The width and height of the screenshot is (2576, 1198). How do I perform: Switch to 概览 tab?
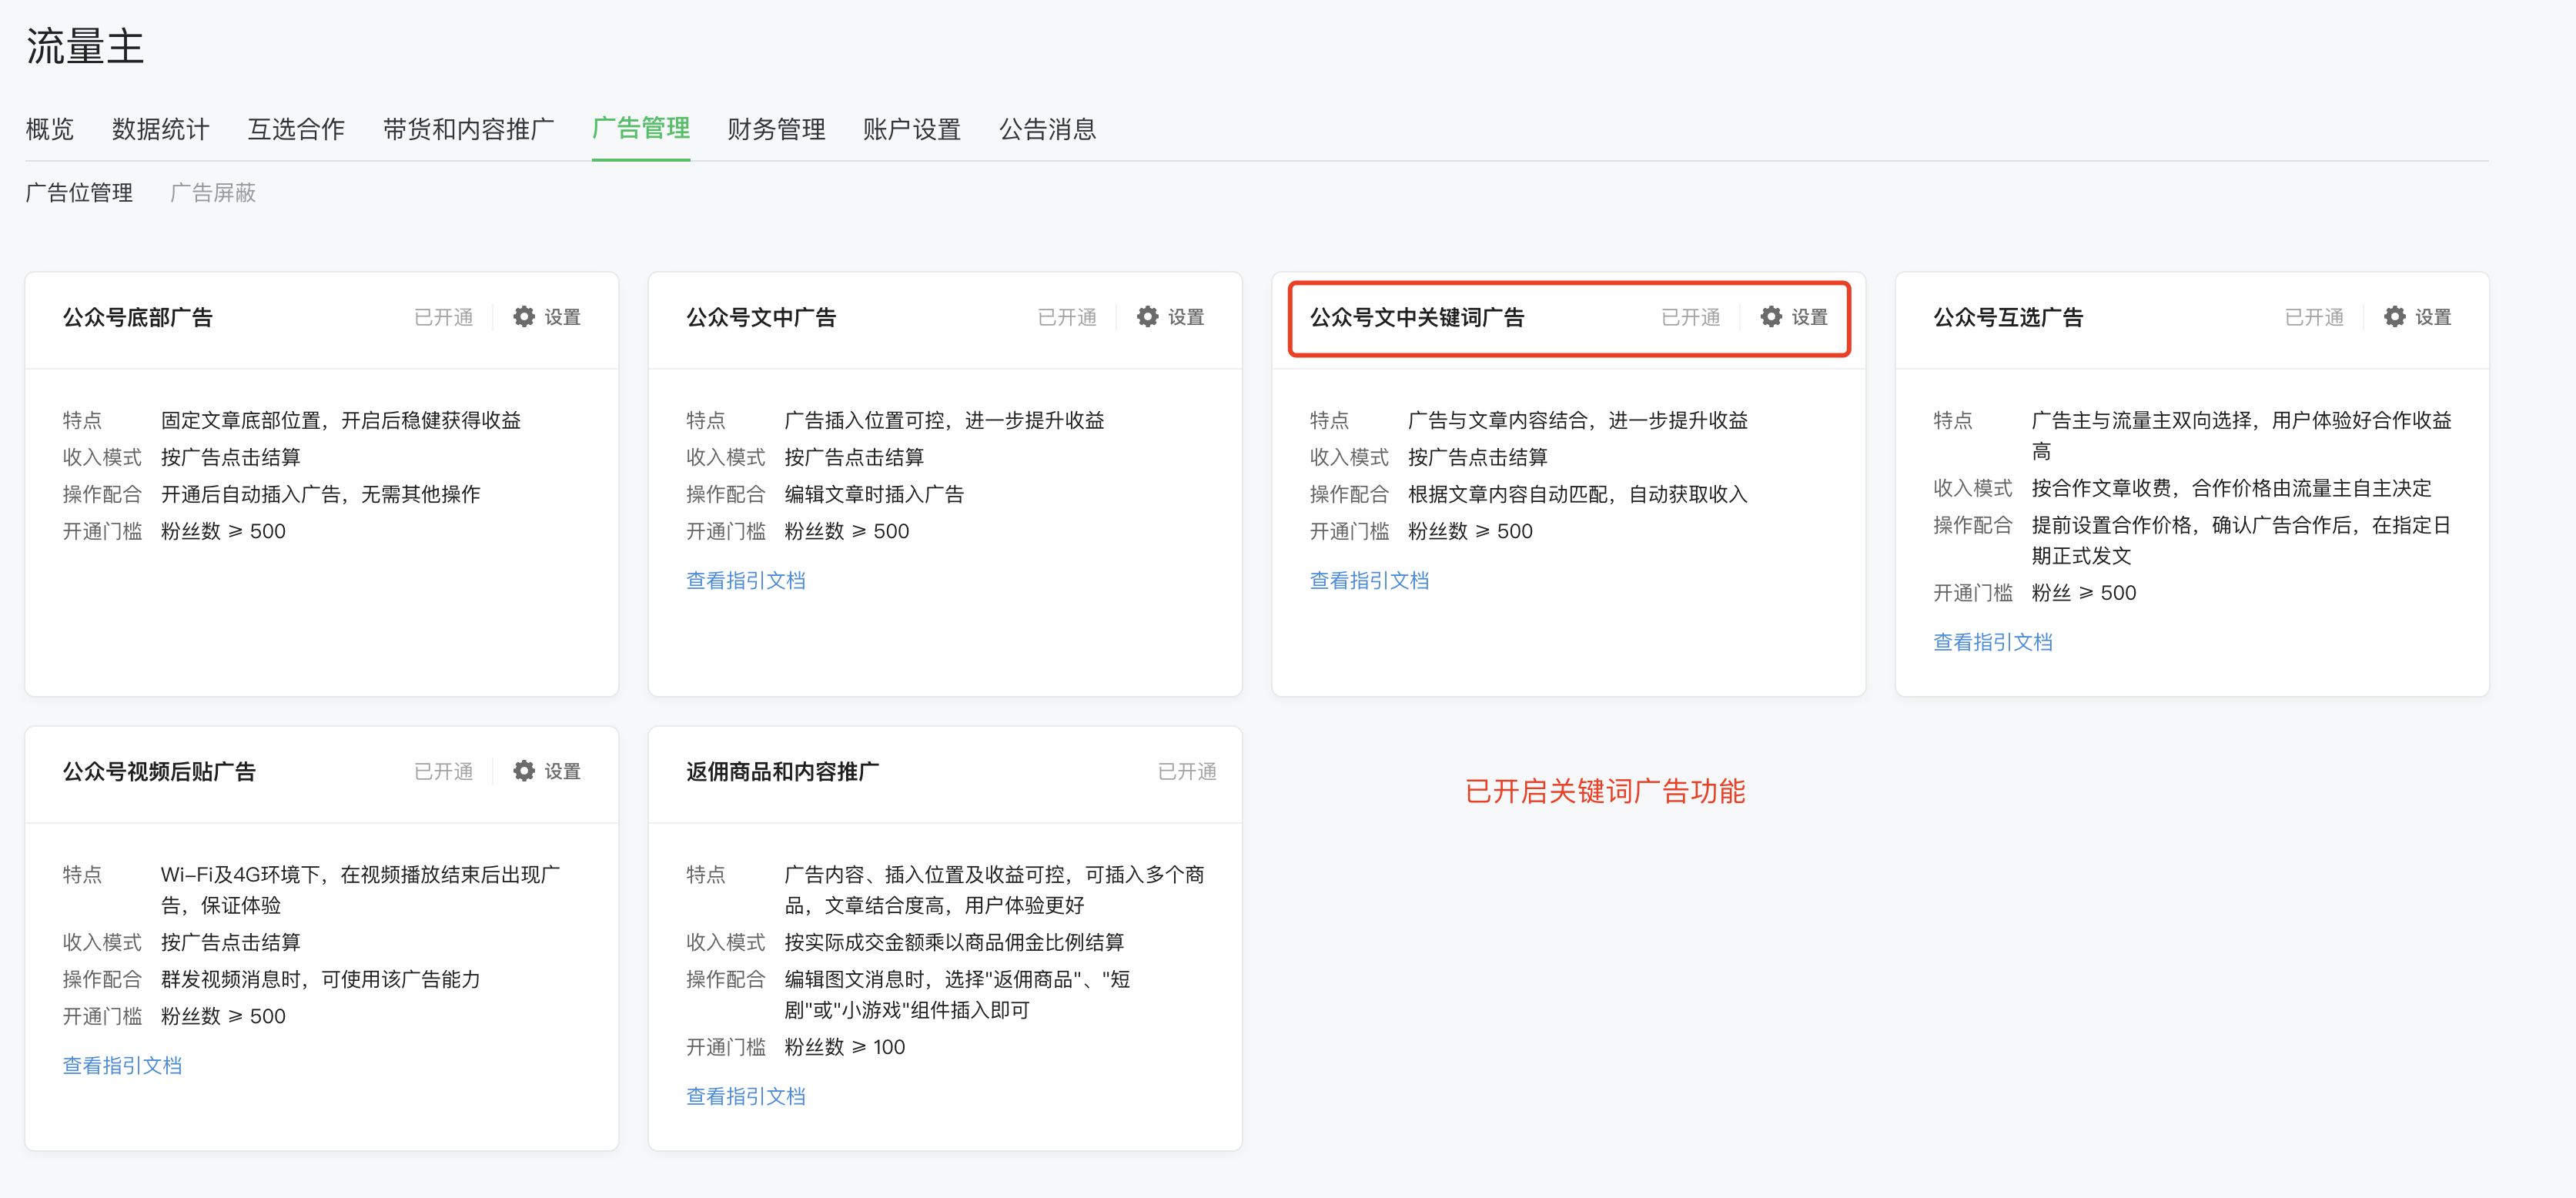tap(49, 129)
